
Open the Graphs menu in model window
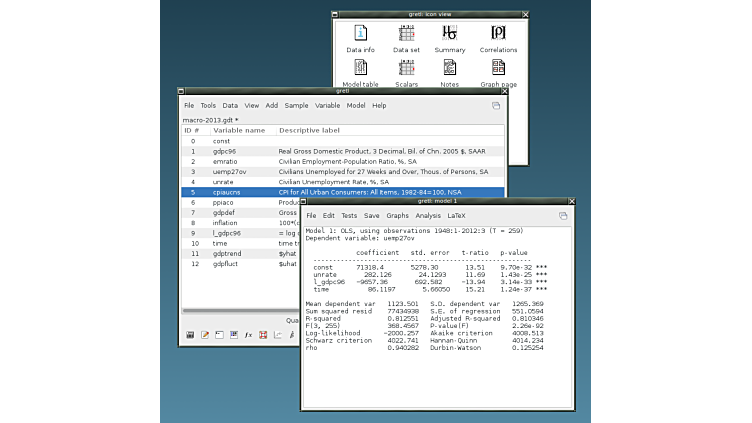(397, 215)
